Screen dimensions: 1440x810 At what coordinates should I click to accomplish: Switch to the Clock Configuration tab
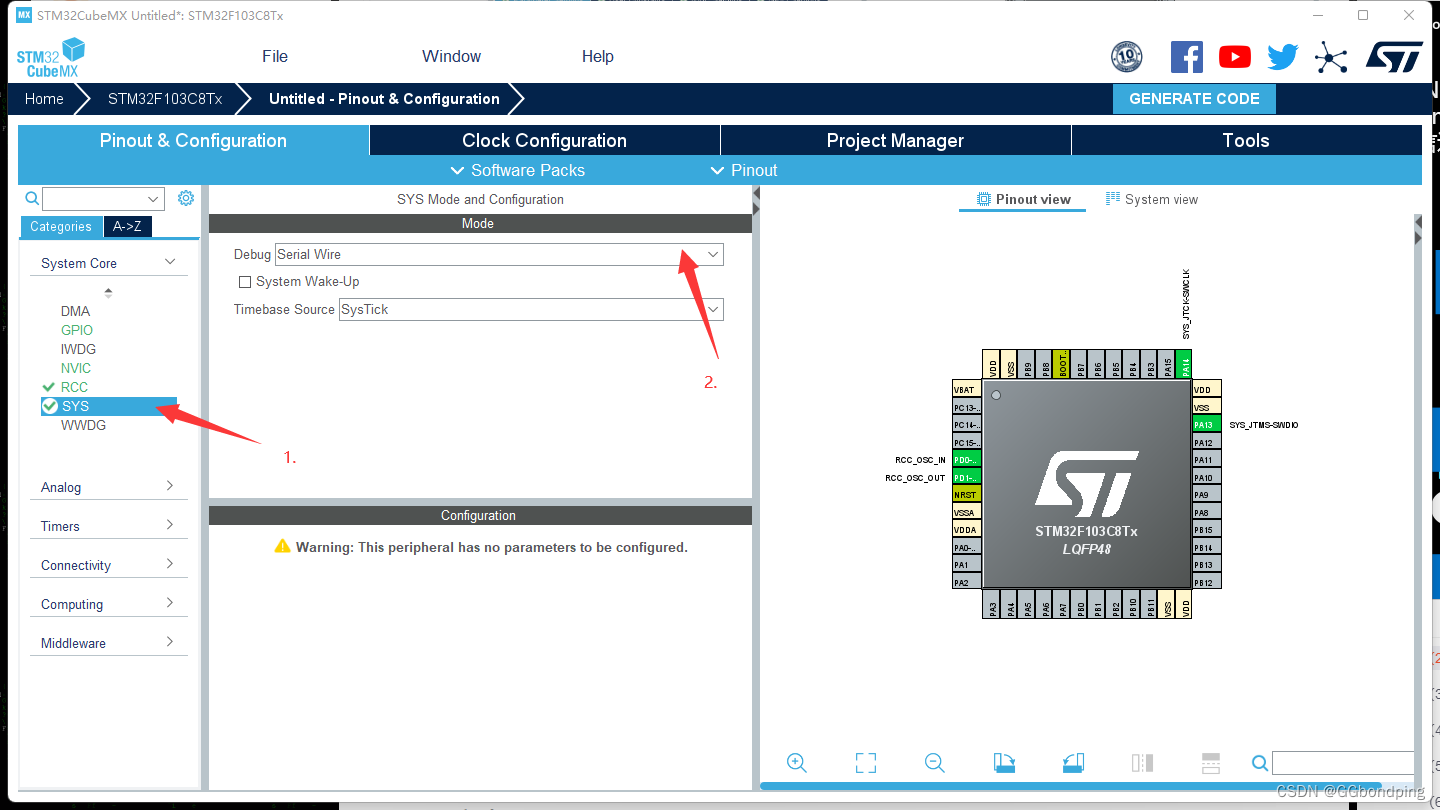545,140
